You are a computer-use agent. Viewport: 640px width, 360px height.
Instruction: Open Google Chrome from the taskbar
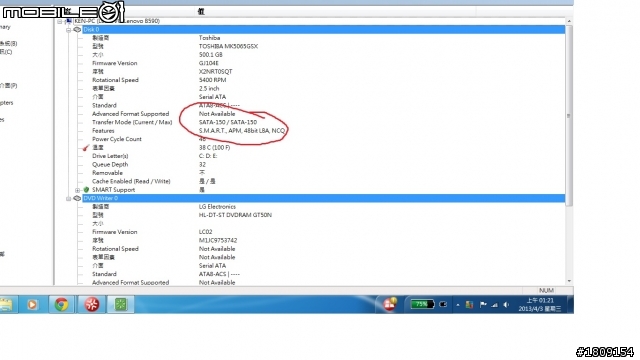point(62,304)
